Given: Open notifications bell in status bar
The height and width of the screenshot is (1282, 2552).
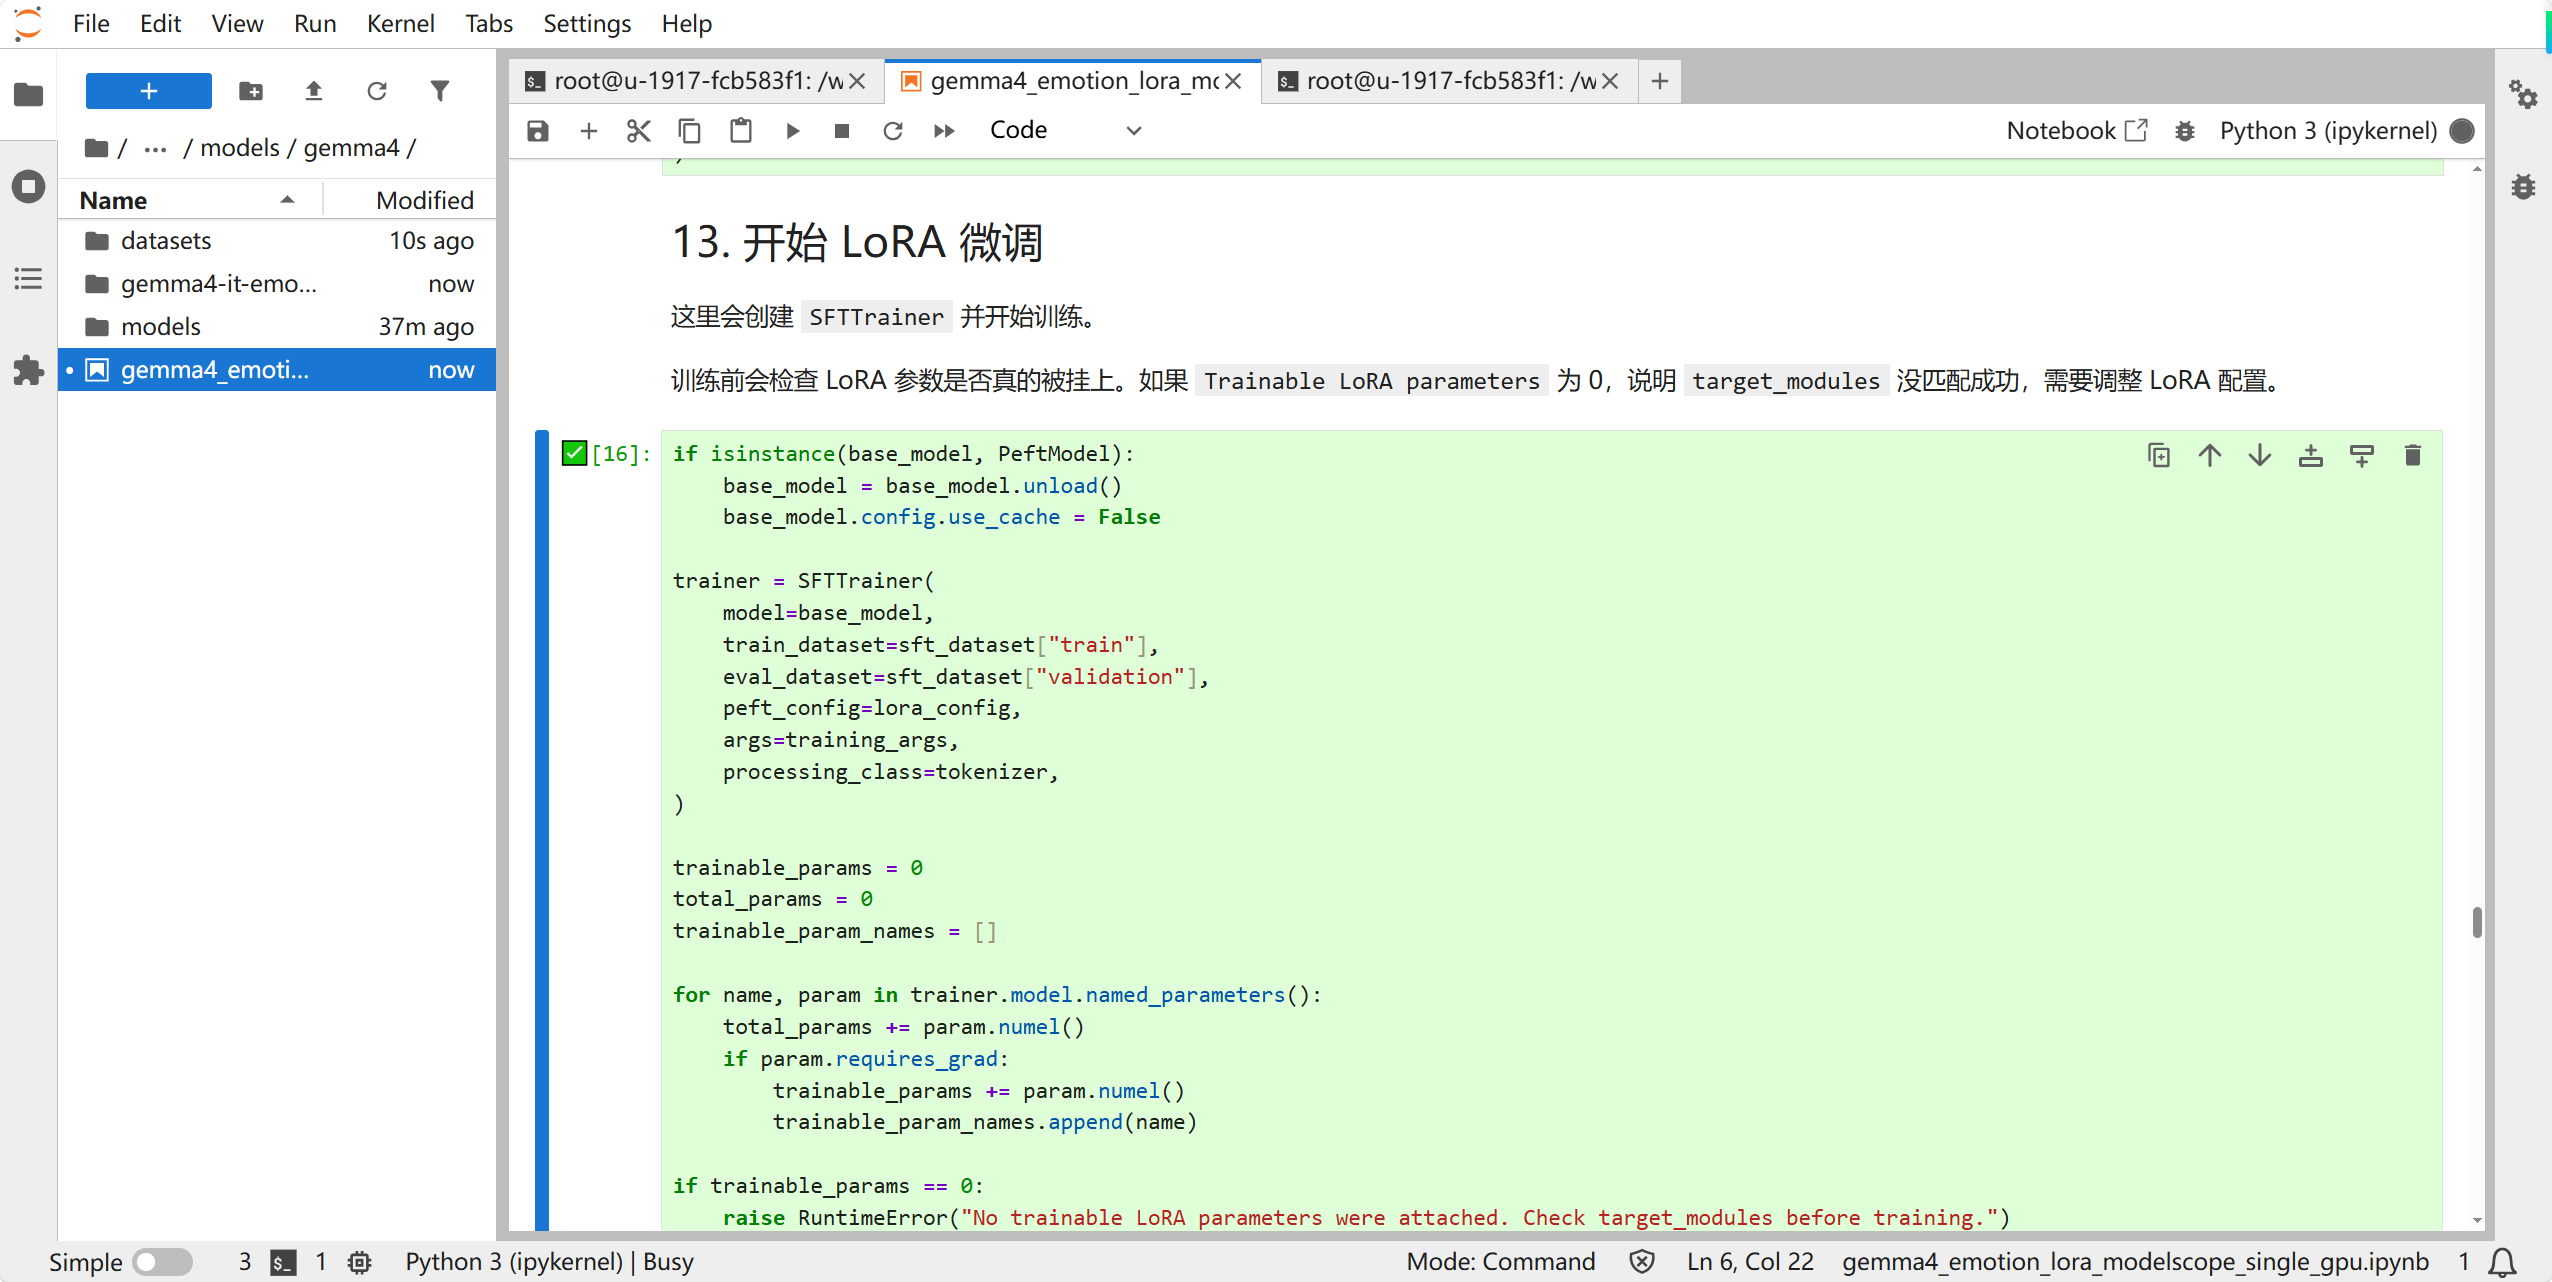Looking at the screenshot, I should (x=2502, y=1262).
